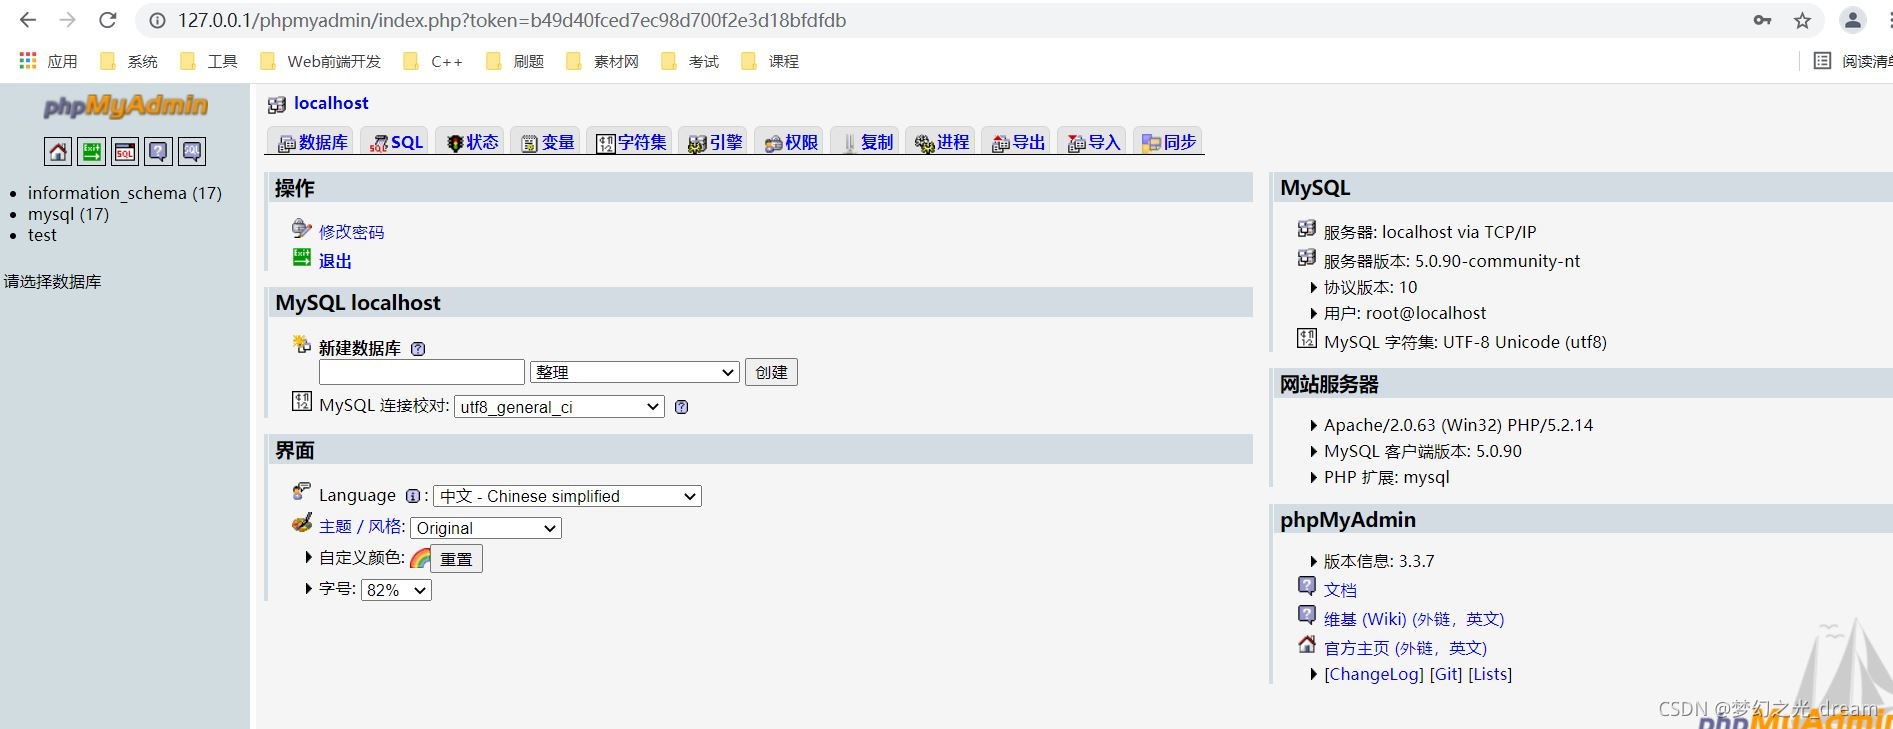Open the 字符集 charsets tab
This screenshot has height=729, width=1893.
click(x=630, y=142)
